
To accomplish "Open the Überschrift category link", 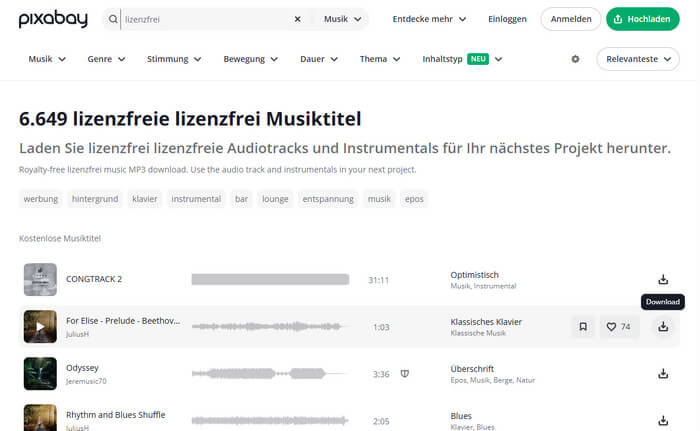I will 472,369.
